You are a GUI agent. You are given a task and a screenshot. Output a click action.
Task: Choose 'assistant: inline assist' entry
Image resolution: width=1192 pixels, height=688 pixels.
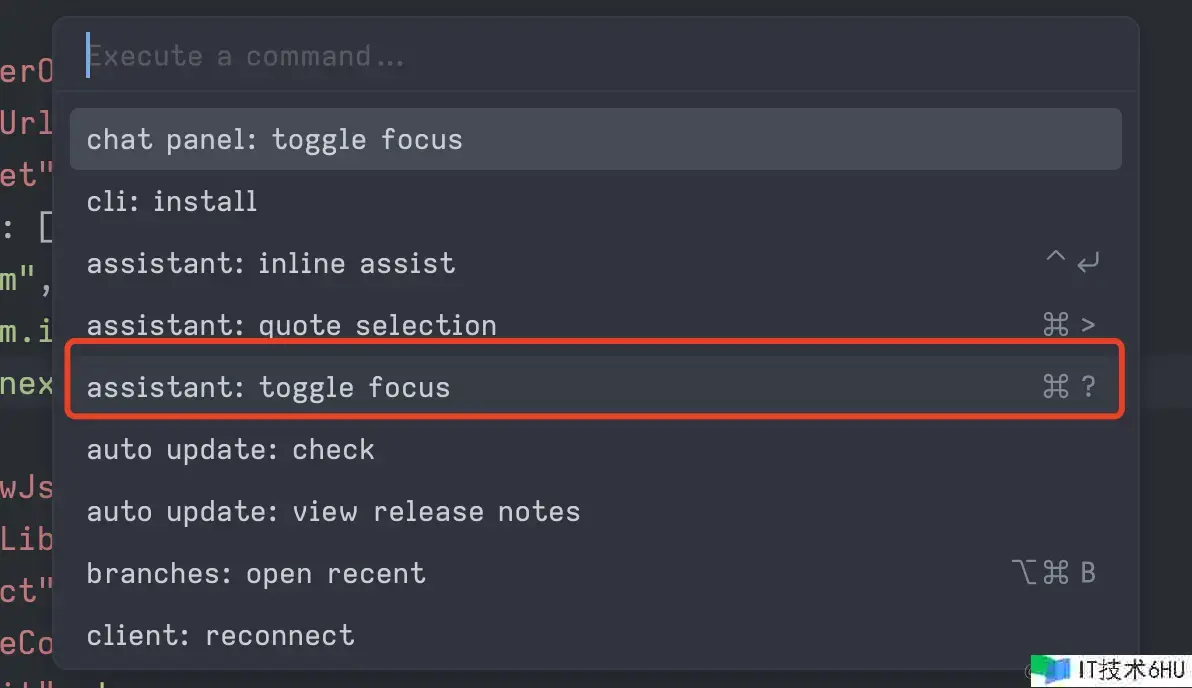pyautogui.click(x=595, y=263)
